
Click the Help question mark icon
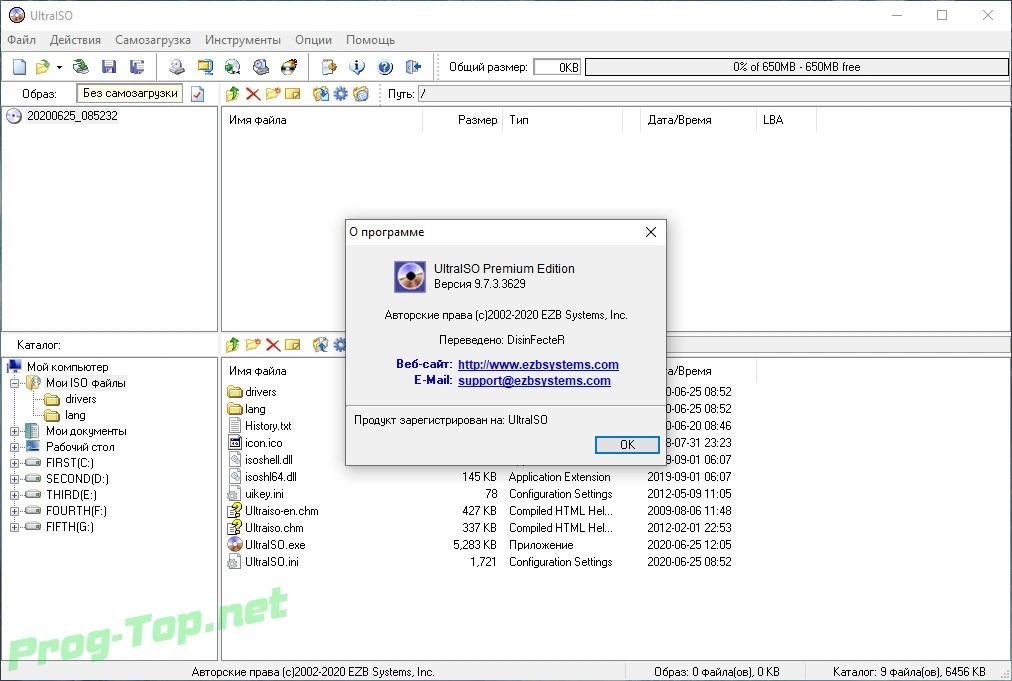coord(385,66)
